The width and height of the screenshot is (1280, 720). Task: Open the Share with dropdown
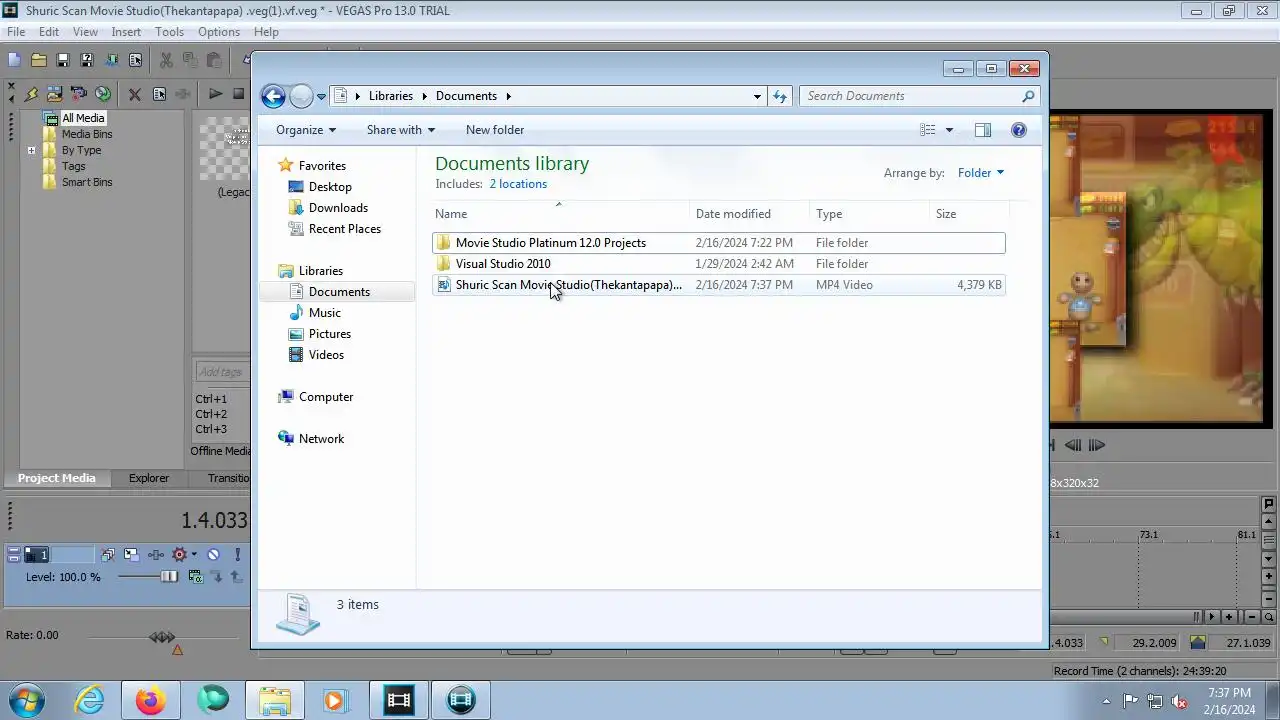pos(400,130)
